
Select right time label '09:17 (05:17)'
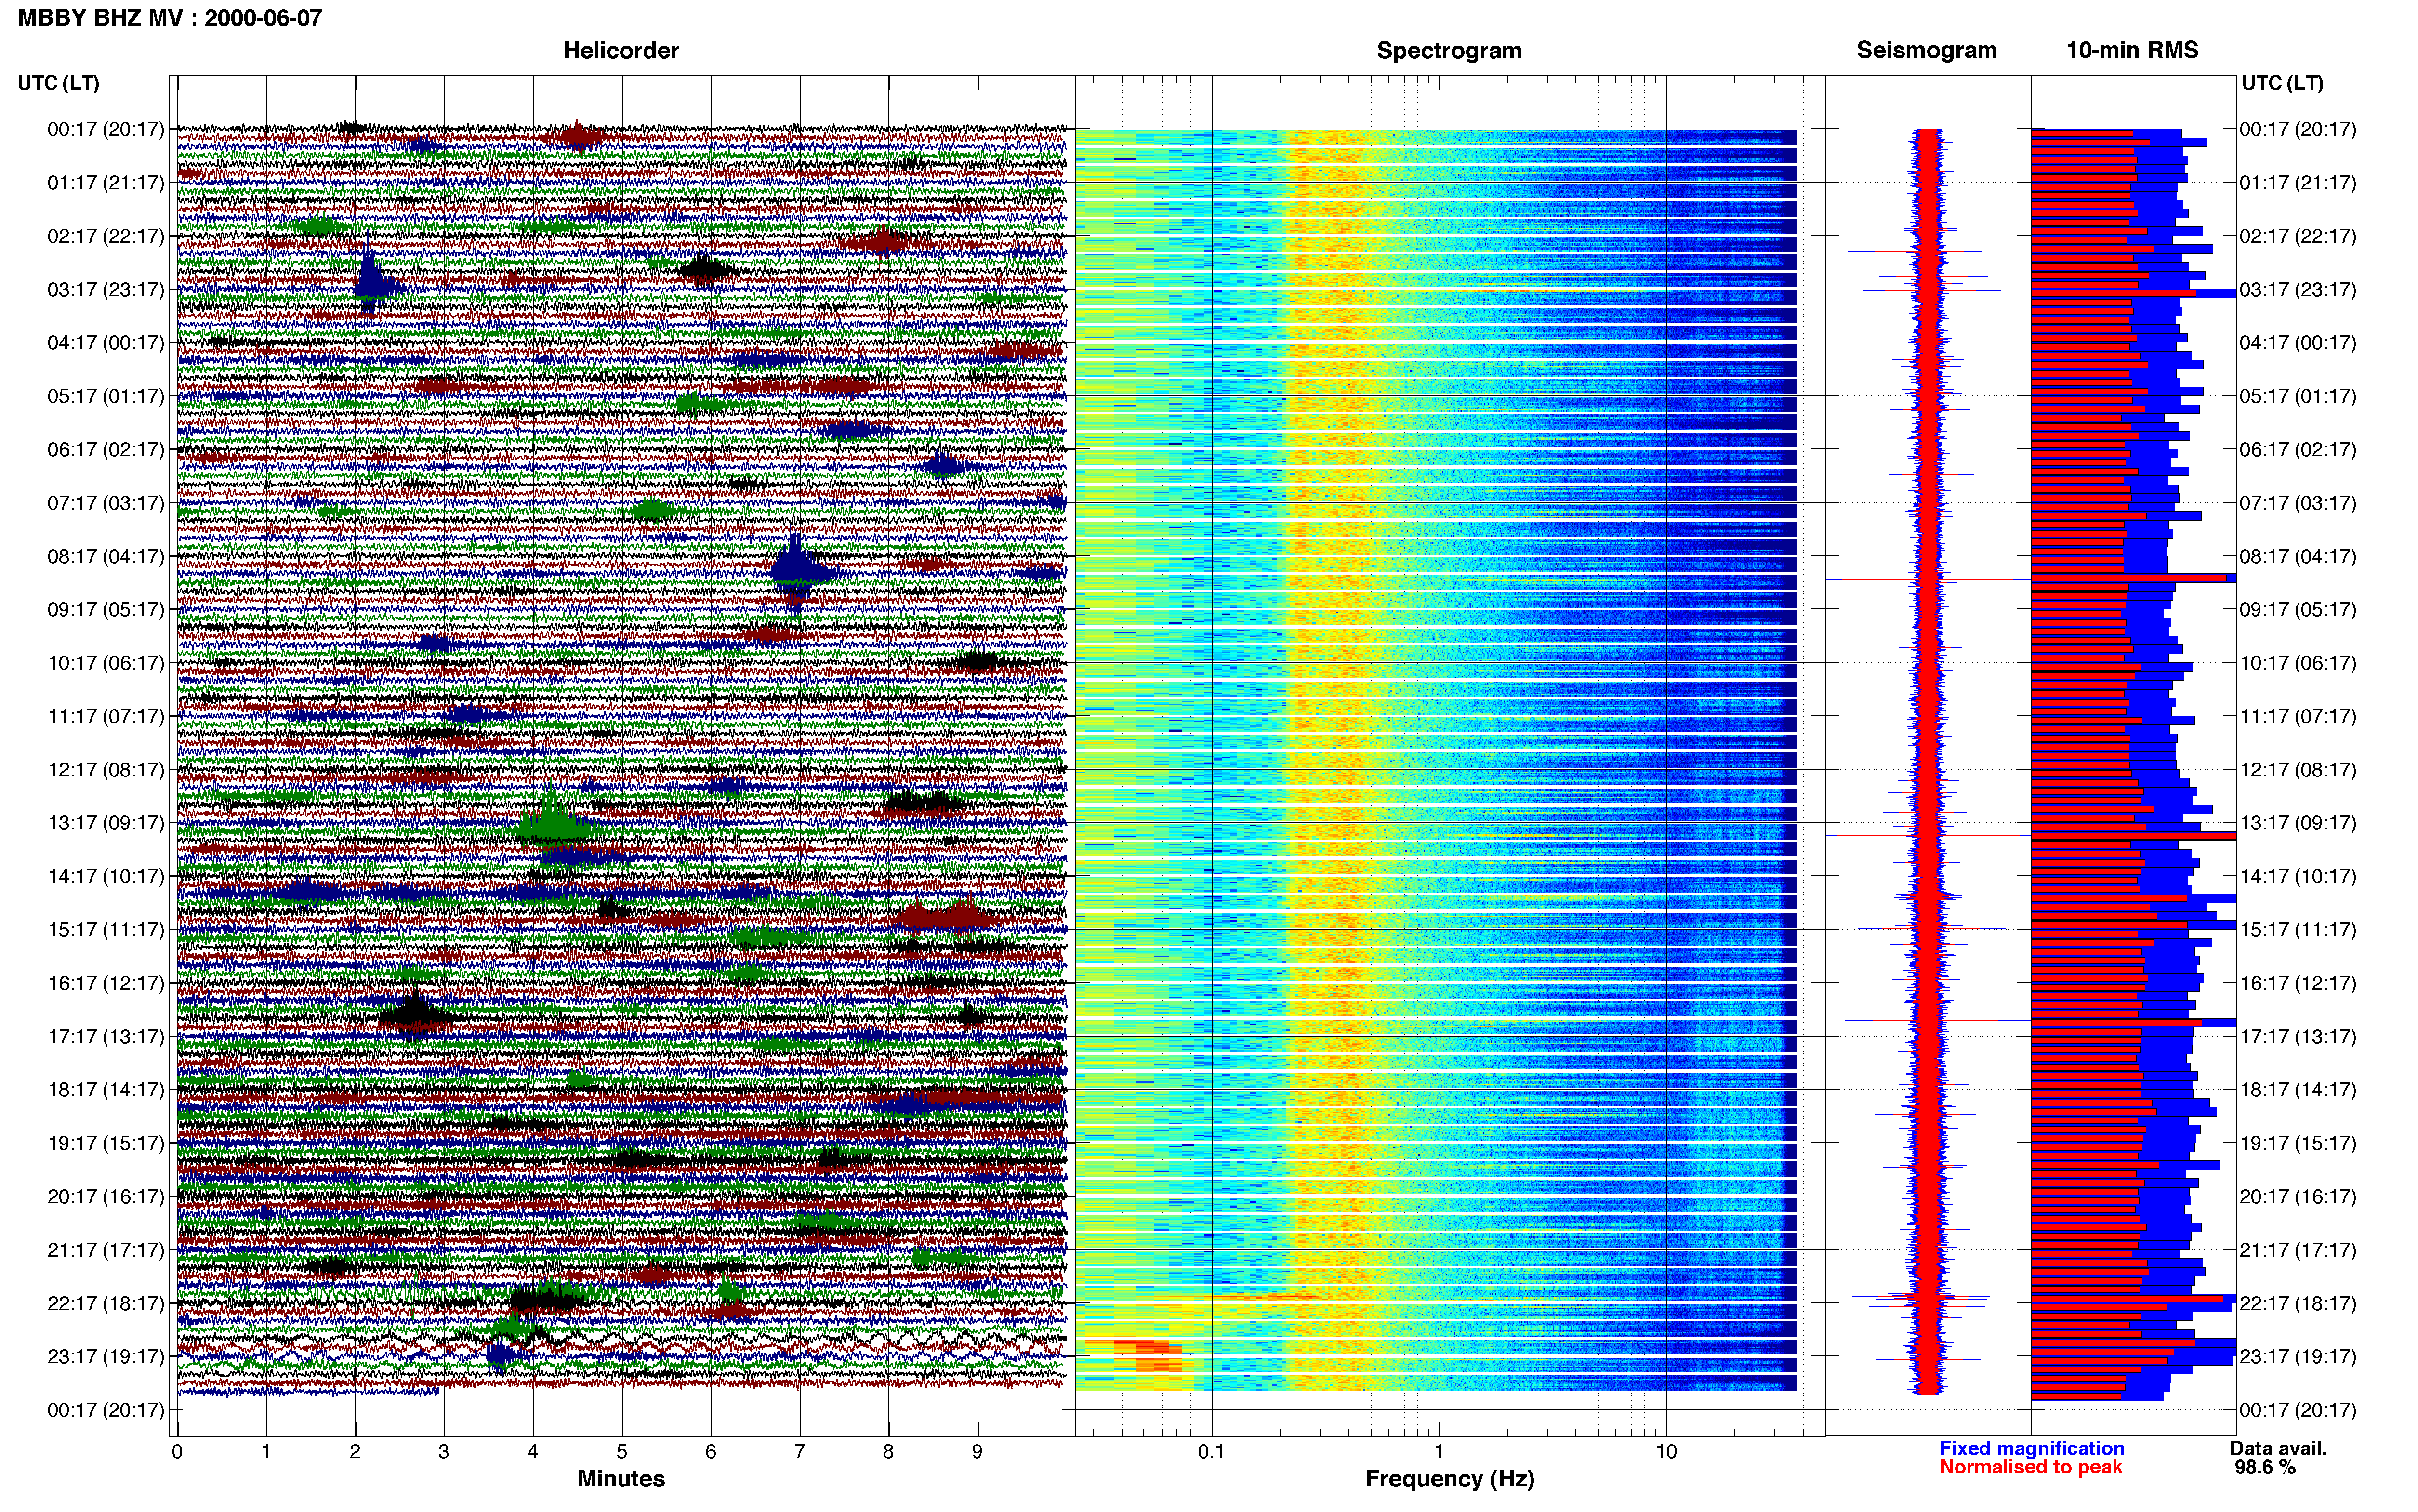click(x=2298, y=610)
